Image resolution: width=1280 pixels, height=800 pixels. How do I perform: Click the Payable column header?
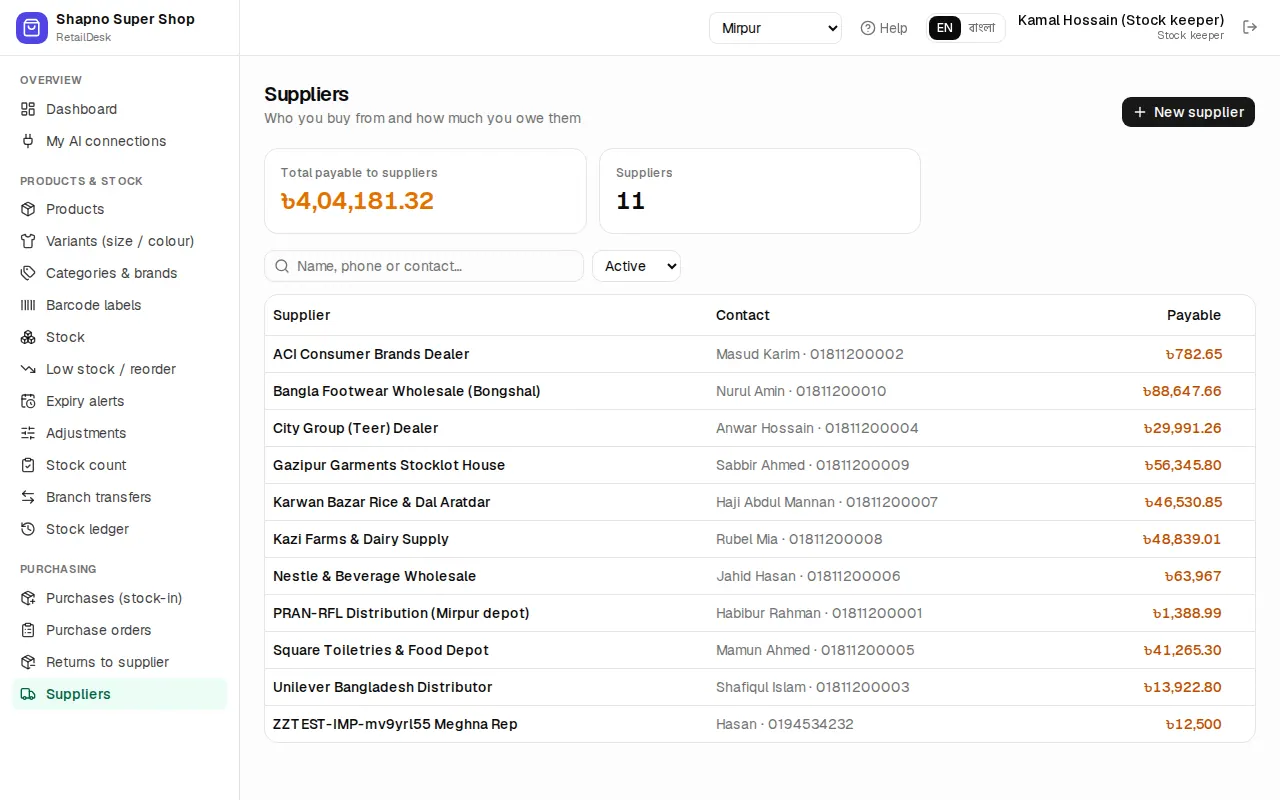pyautogui.click(x=1194, y=315)
